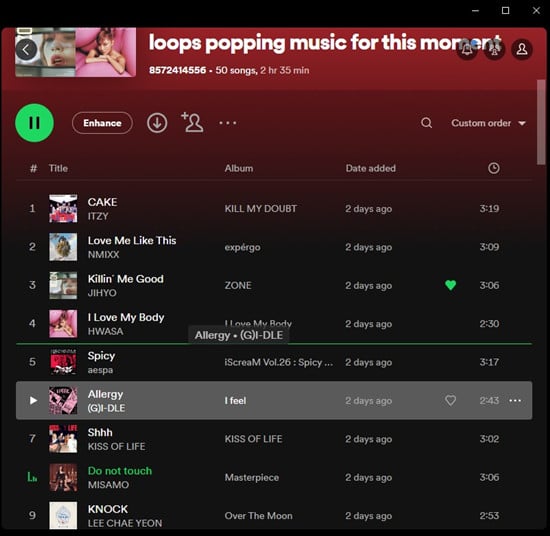Click the Do not touch cover thumbnail
Image resolution: width=550 pixels, height=536 pixels.
tap(63, 477)
